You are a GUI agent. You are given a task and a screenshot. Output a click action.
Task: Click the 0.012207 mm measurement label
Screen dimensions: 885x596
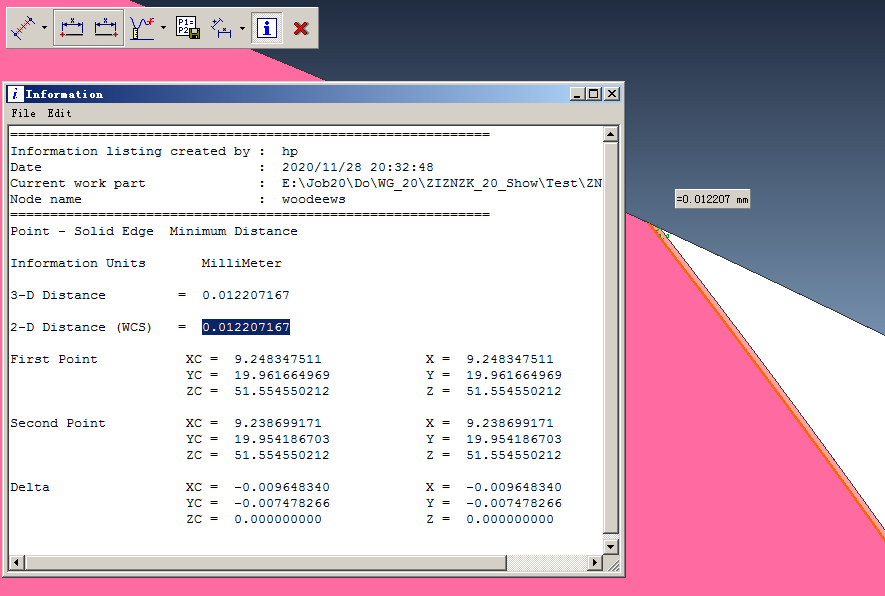coord(712,200)
